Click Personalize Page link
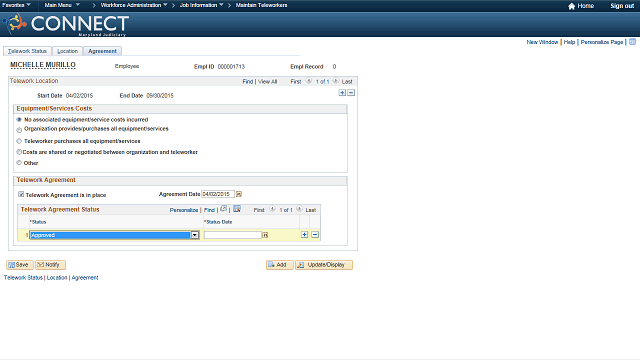This screenshot has width=640, height=360. point(602,42)
